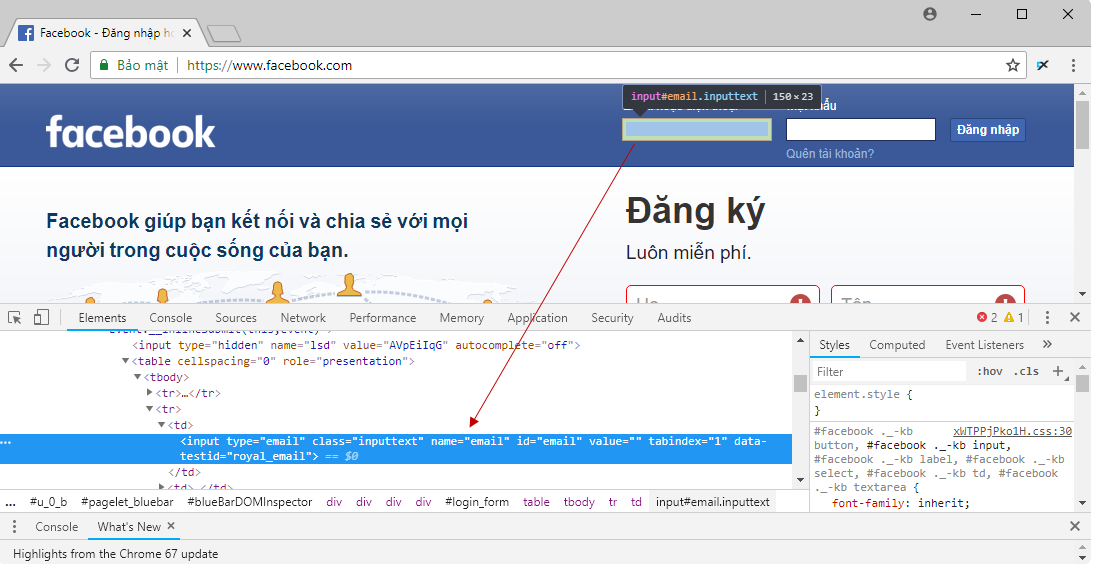Activate the inspect element picker icon

pos(15,318)
